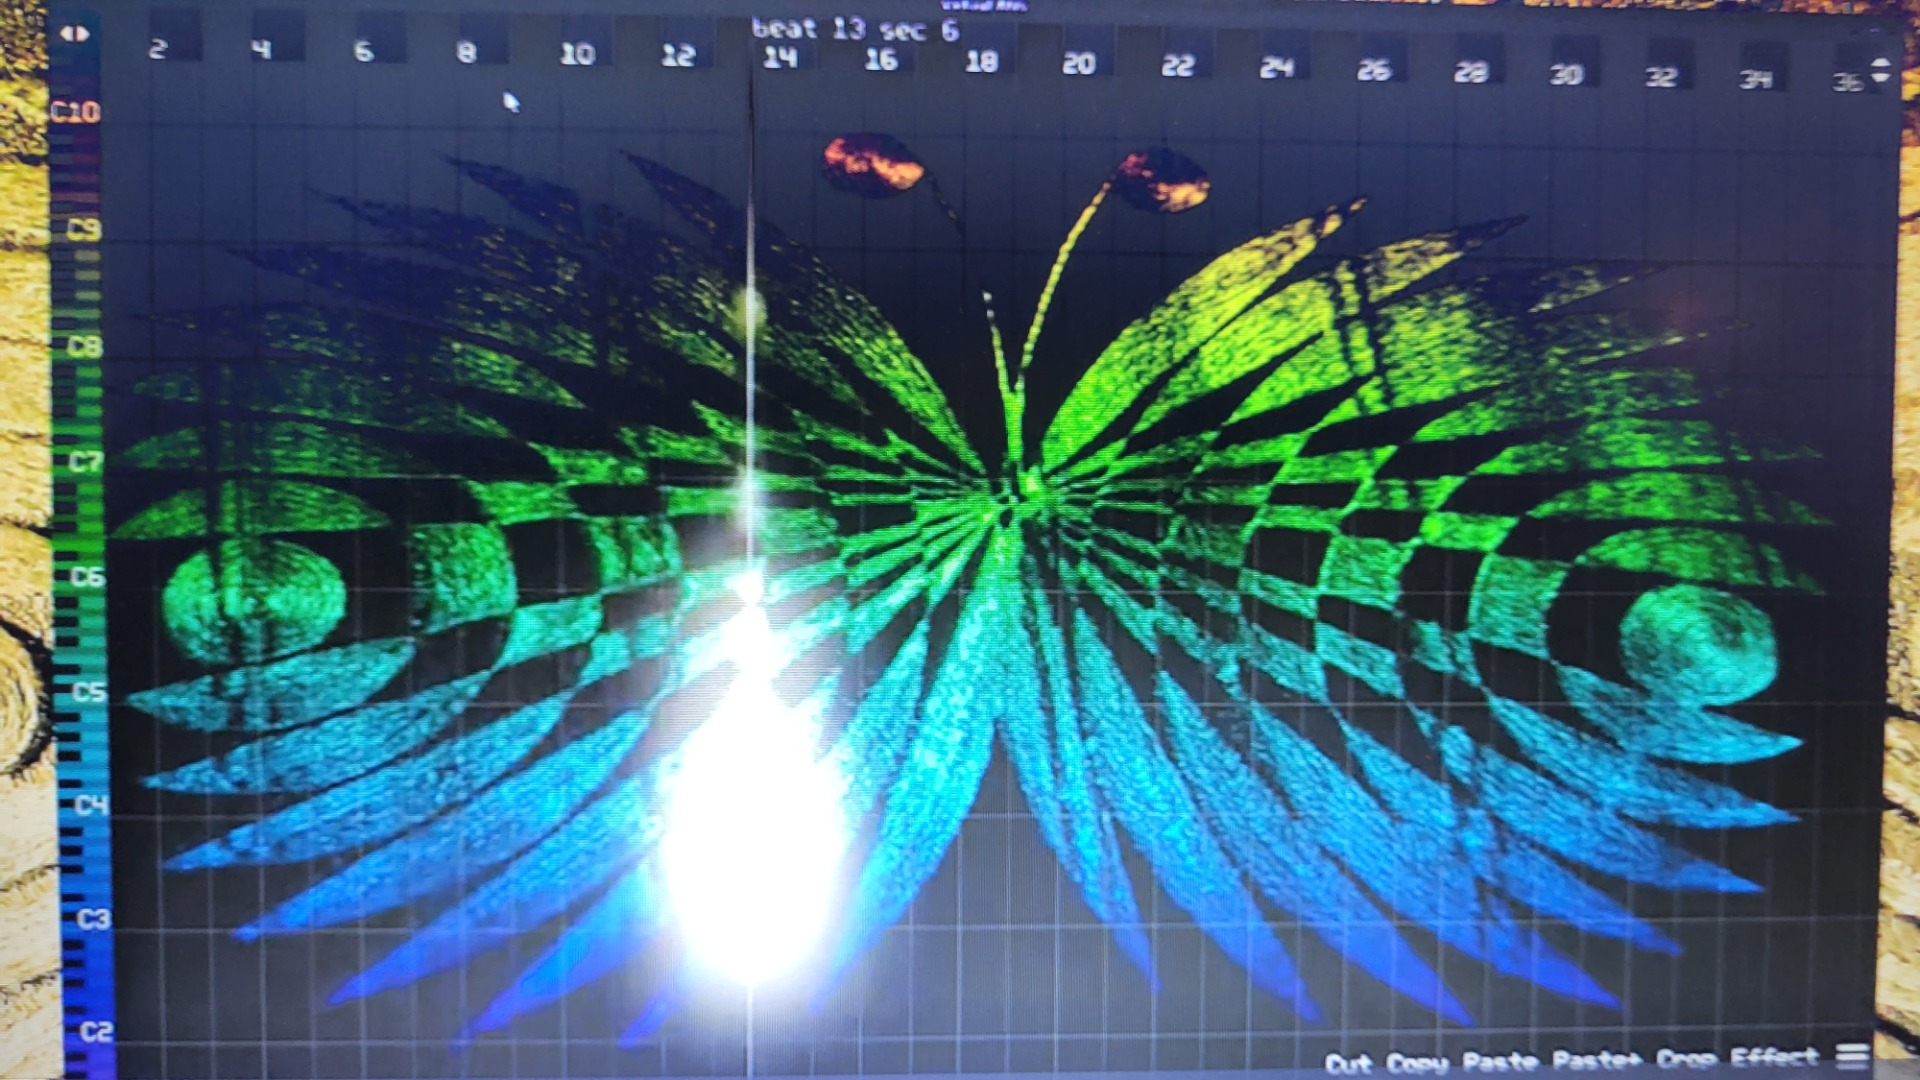
Task: Click the Cut button
Action: [1349, 1064]
